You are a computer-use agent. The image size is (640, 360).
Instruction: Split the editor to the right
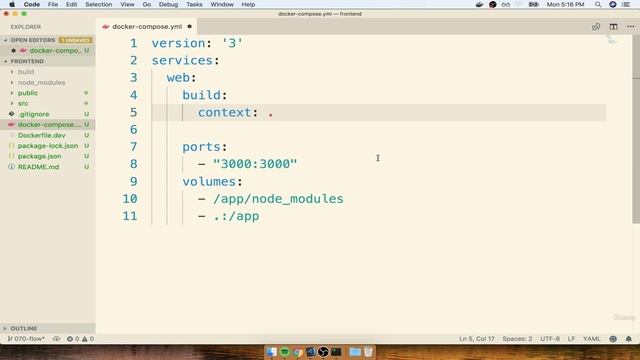point(613,27)
